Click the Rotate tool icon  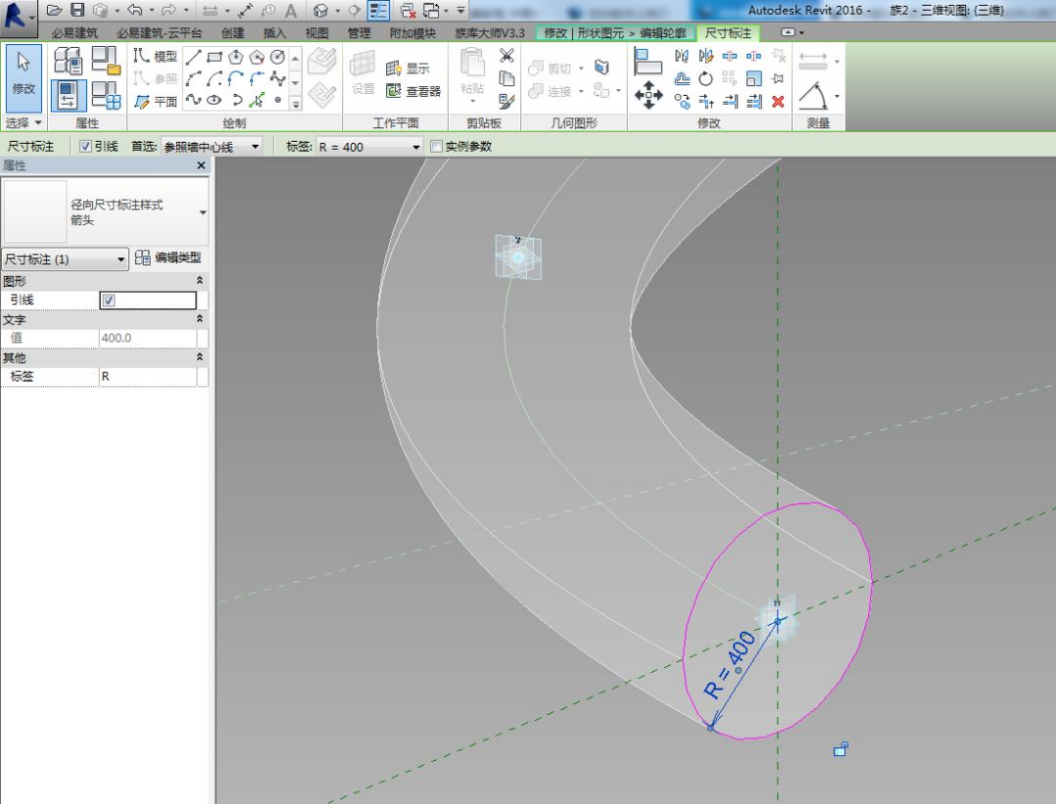[705, 79]
